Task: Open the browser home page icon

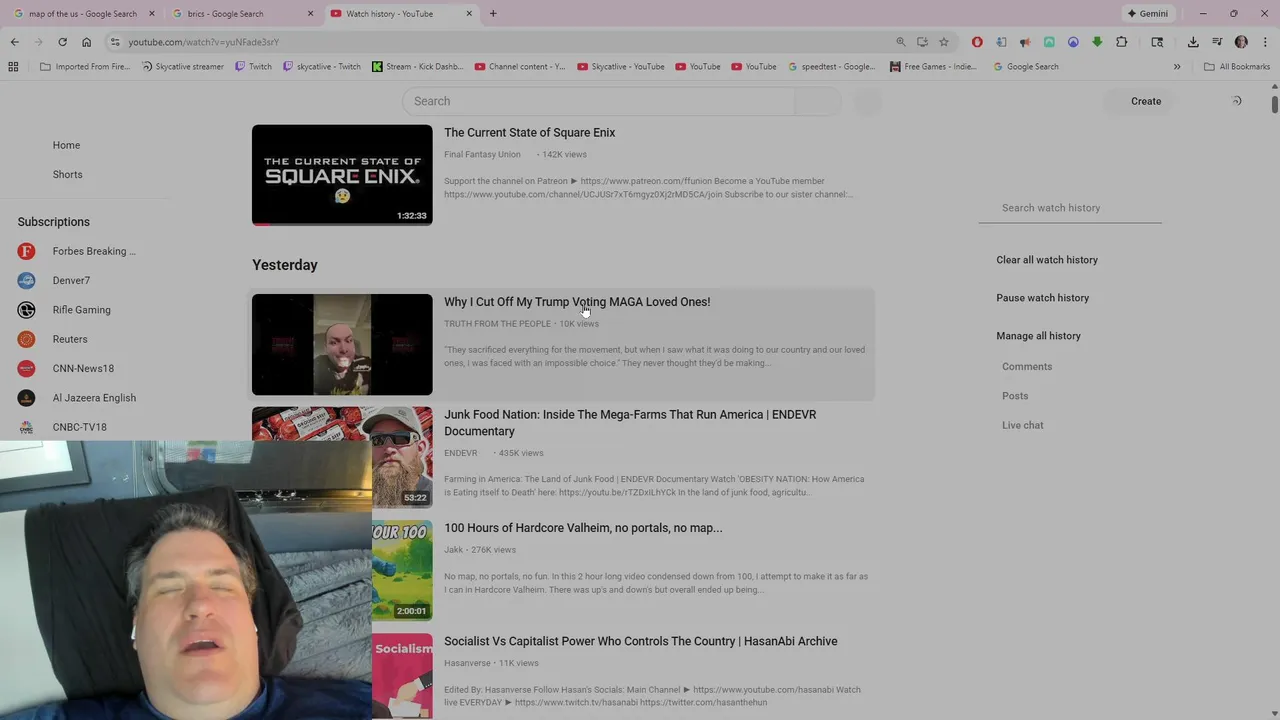Action: tap(86, 42)
